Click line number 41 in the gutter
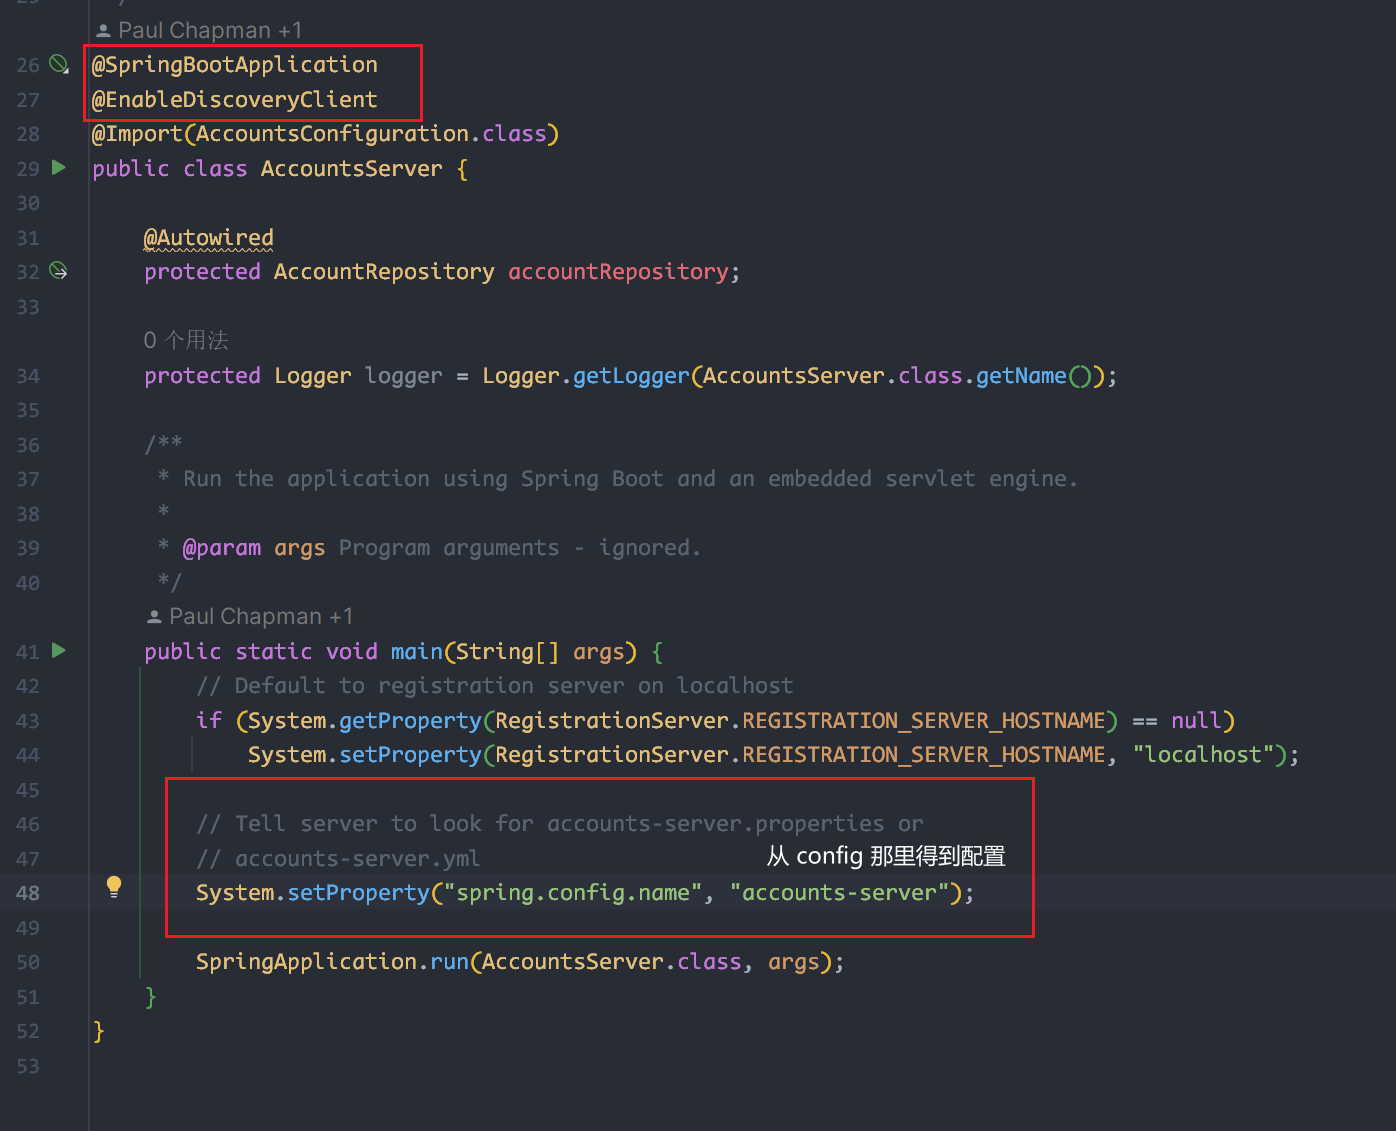1396x1131 pixels. (28, 652)
